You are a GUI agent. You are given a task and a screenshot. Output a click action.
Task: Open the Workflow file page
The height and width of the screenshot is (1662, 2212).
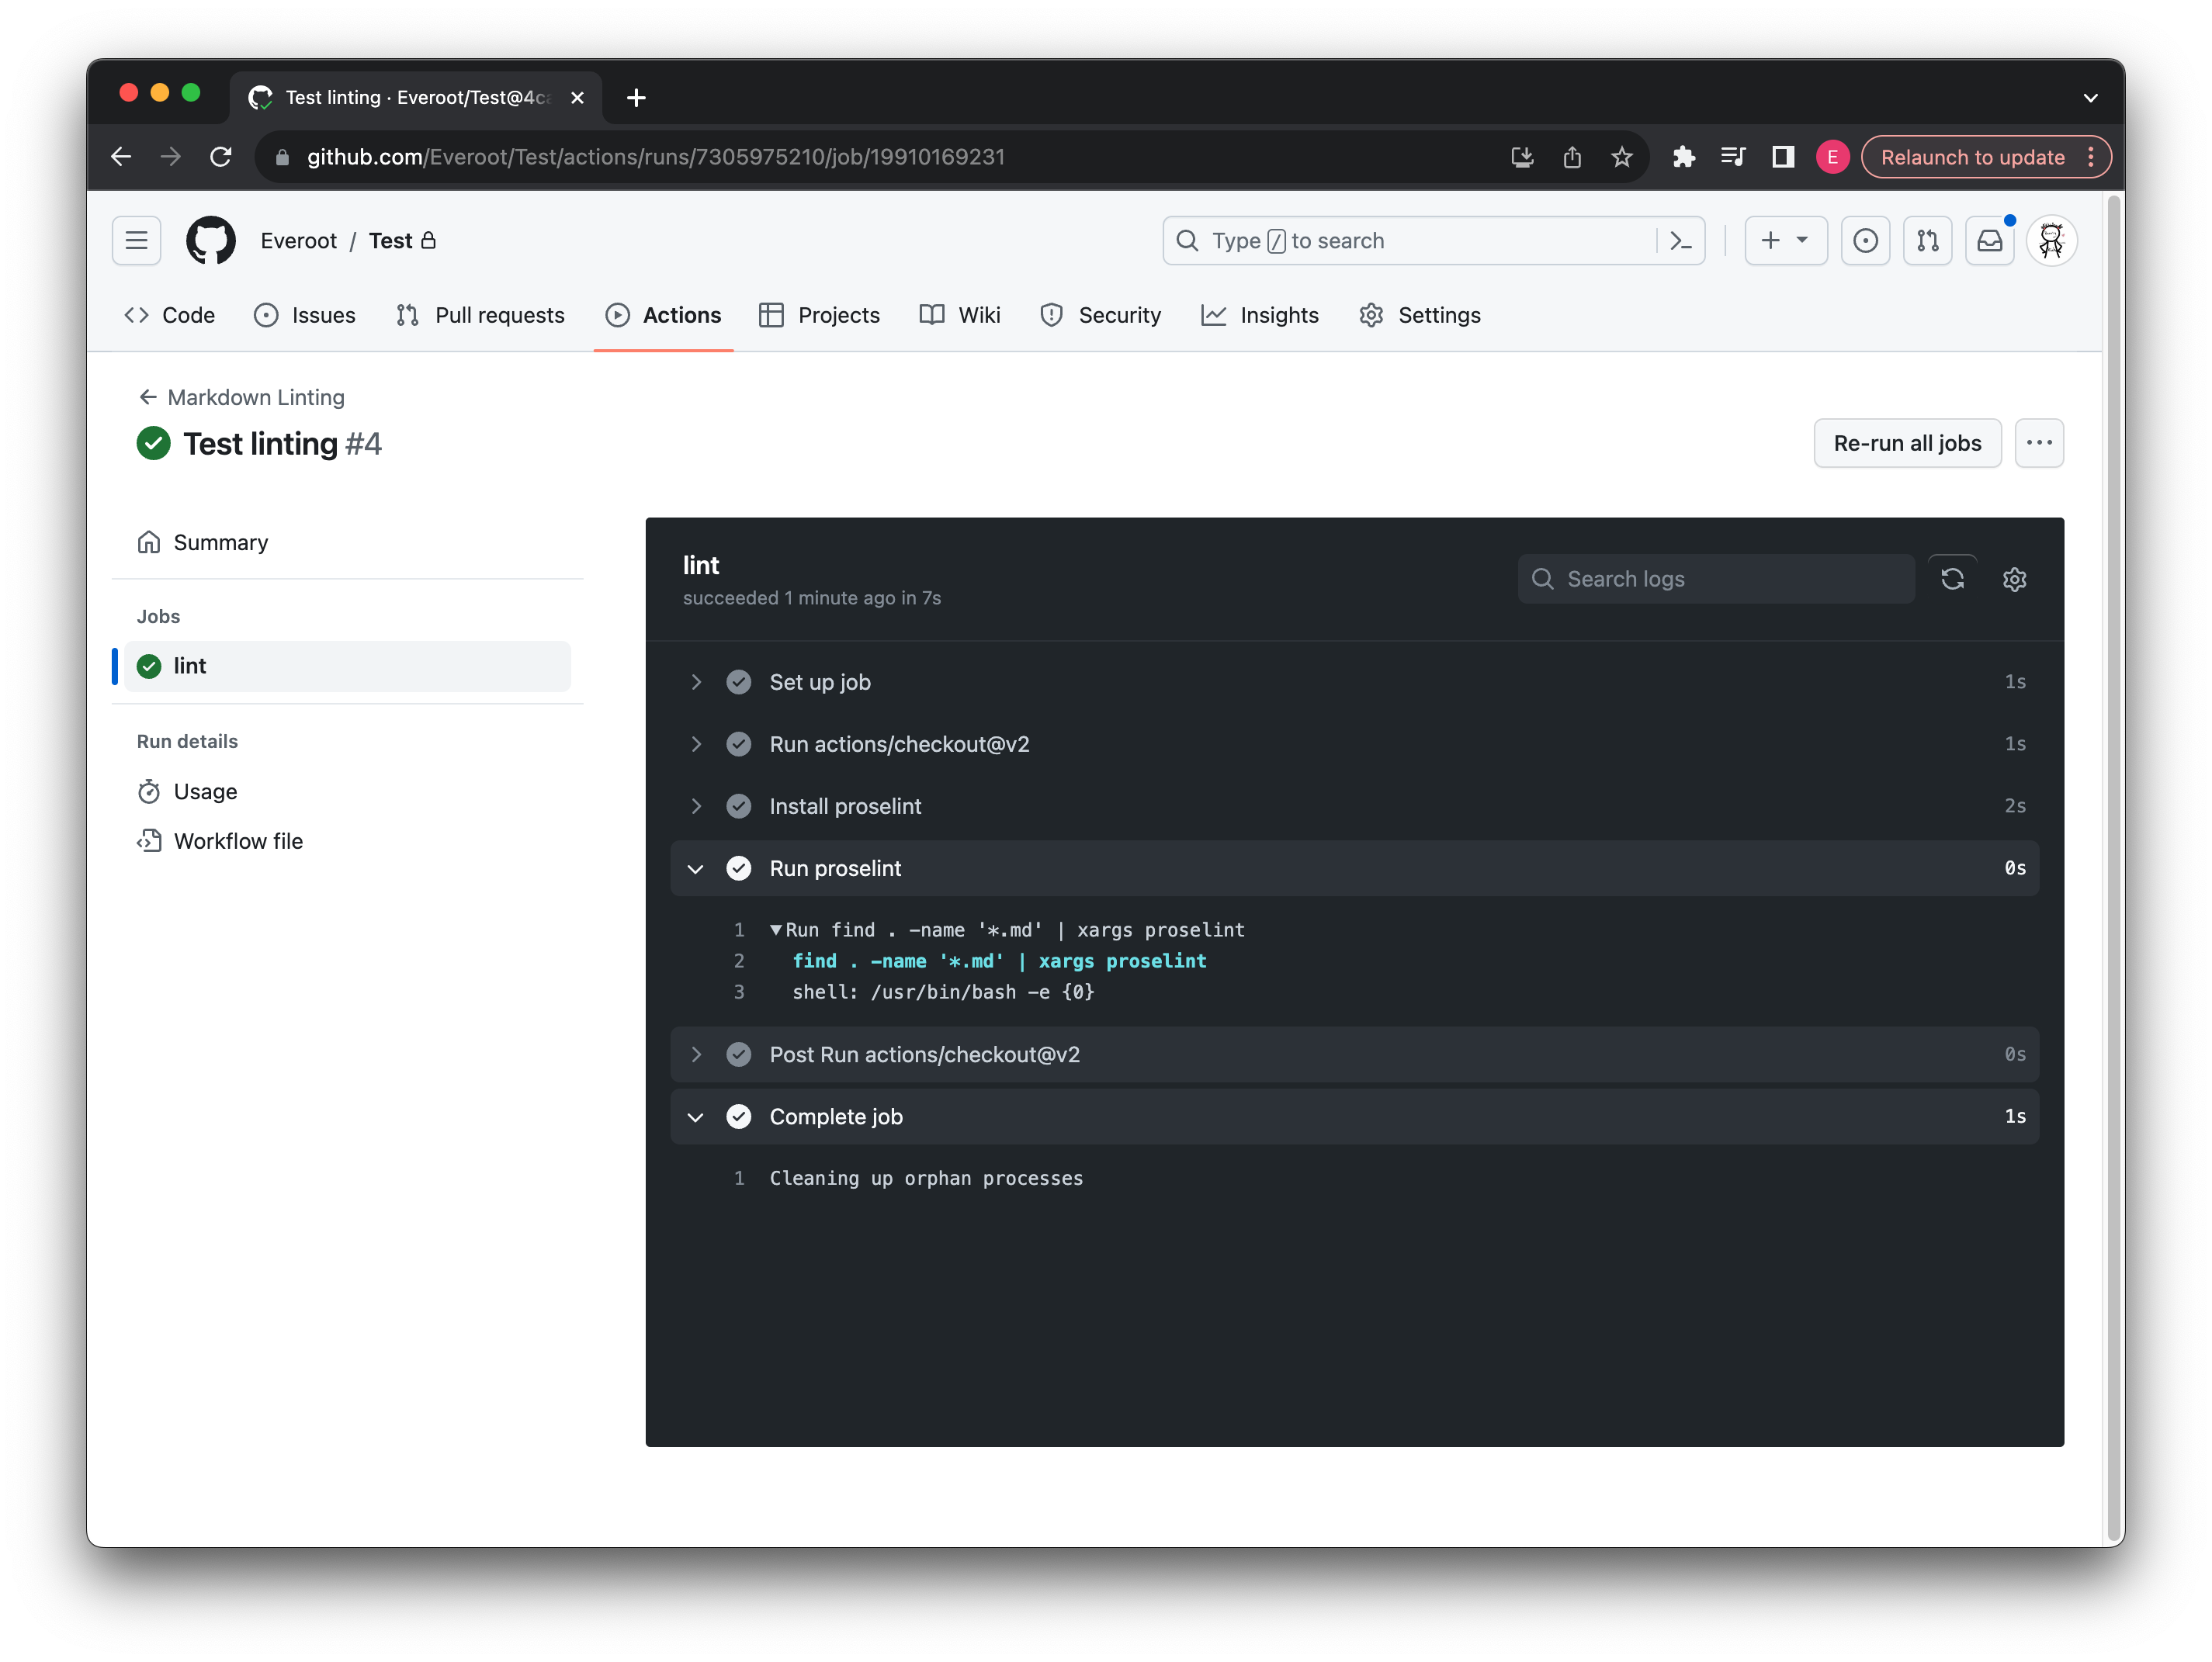(x=238, y=841)
